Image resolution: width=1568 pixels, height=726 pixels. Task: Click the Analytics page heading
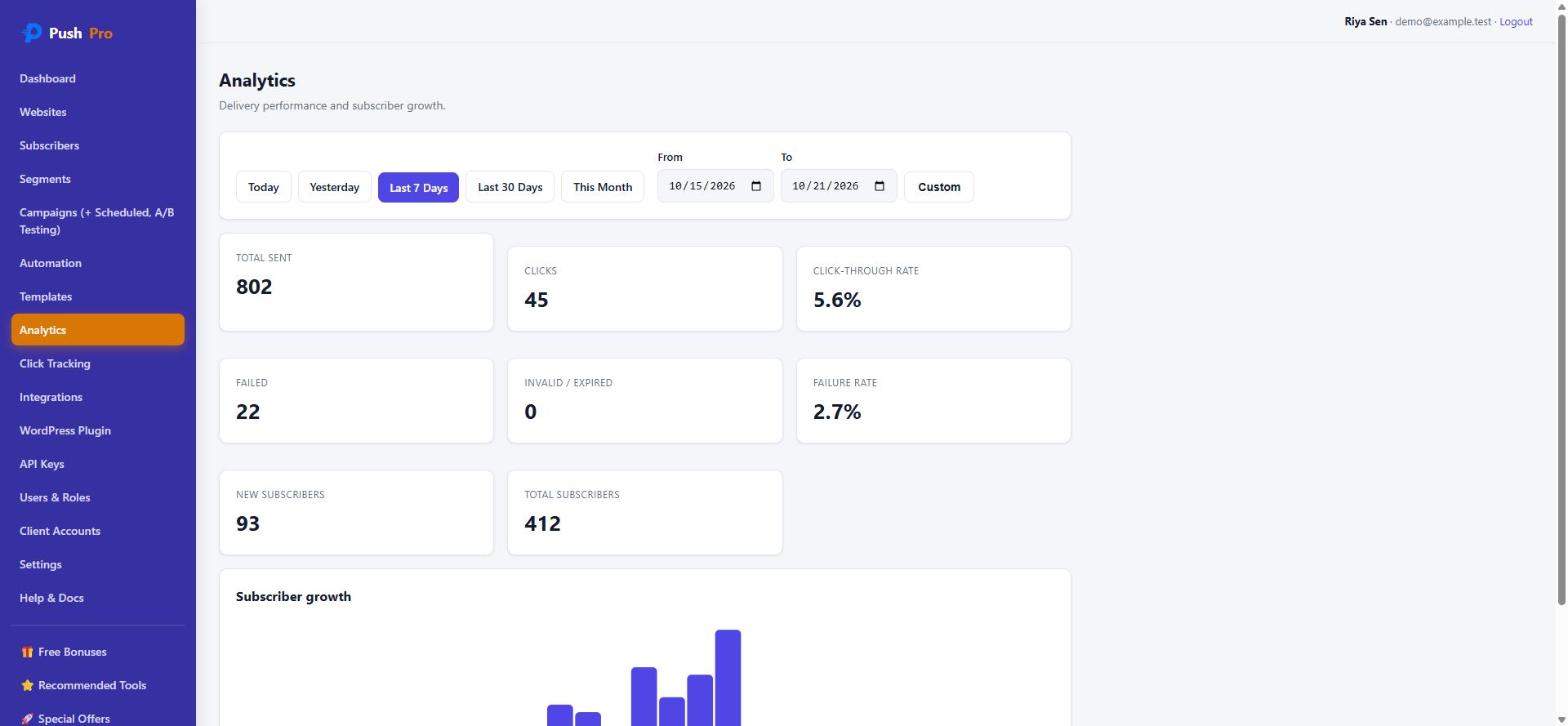click(x=257, y=80)
